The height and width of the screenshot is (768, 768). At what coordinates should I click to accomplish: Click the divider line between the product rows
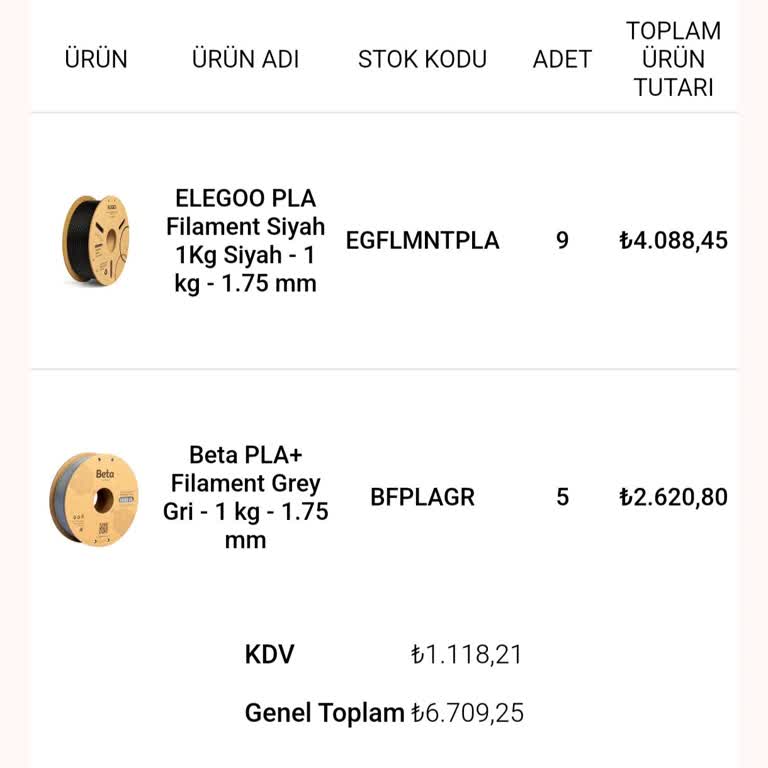384,369
